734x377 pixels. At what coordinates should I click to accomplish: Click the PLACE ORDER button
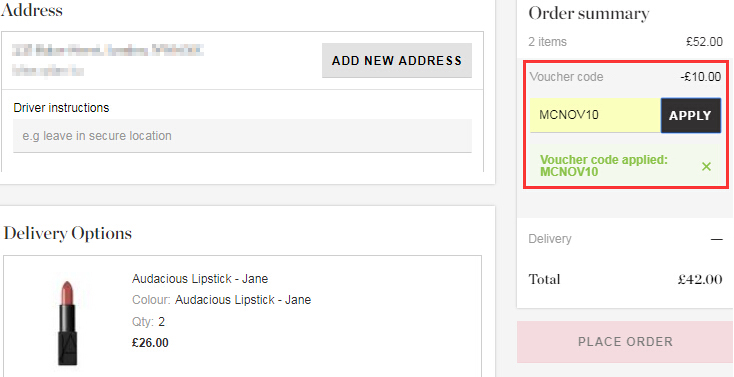click(x=625, y=341)
